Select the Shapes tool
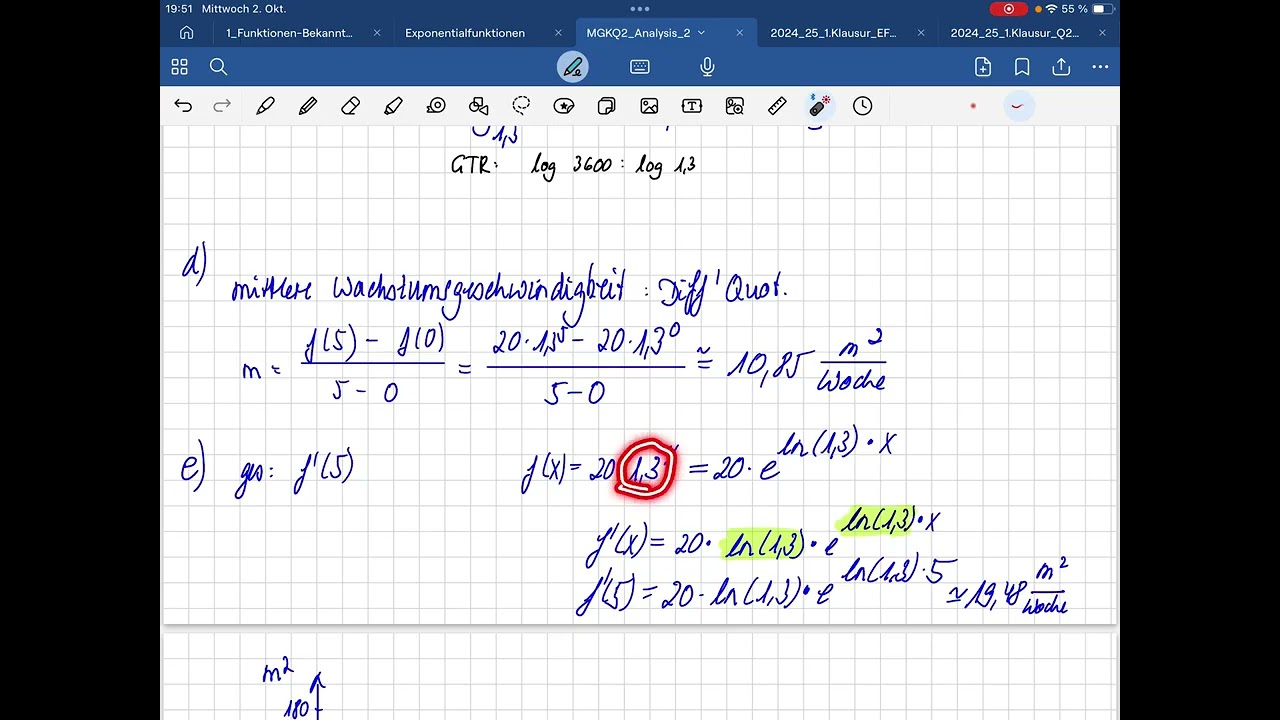This screenshot has height=720, width=1280. pos(478,106)
